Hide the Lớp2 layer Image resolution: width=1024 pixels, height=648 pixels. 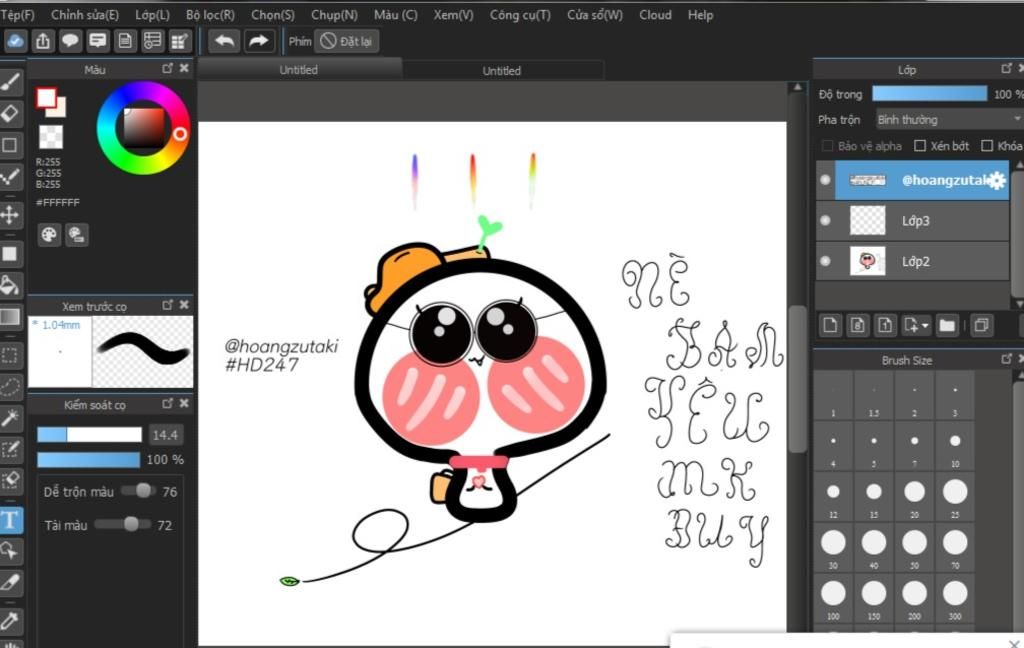click(825, 261)
